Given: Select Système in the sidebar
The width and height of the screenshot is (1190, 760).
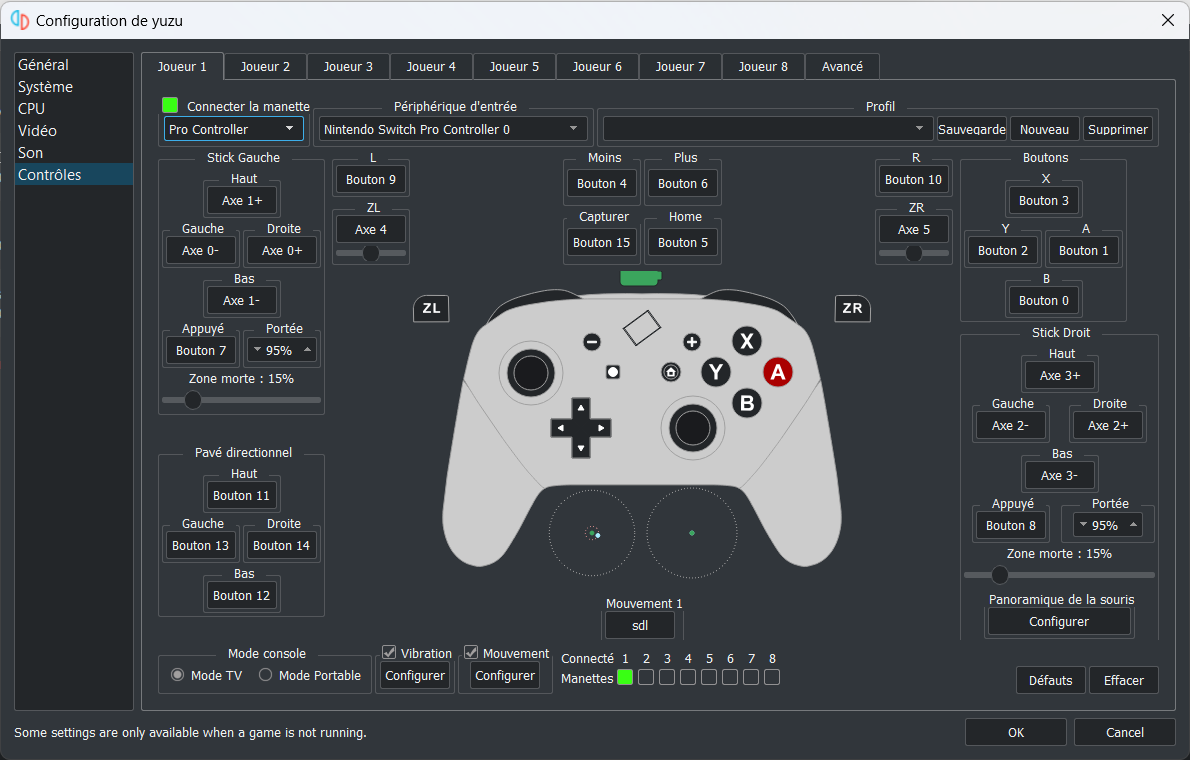Looking at the screenshot, I should [x=74, y=87].
